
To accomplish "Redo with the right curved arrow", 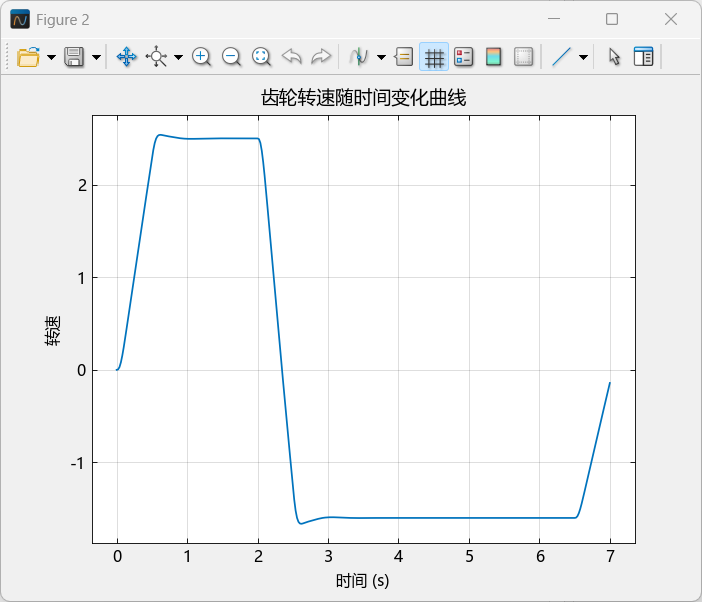I will tap(321, 57).
